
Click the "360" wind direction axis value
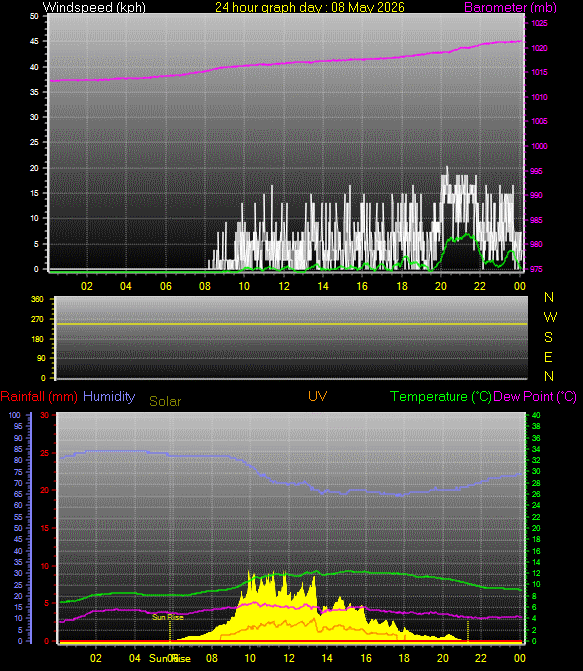(37, 299)
